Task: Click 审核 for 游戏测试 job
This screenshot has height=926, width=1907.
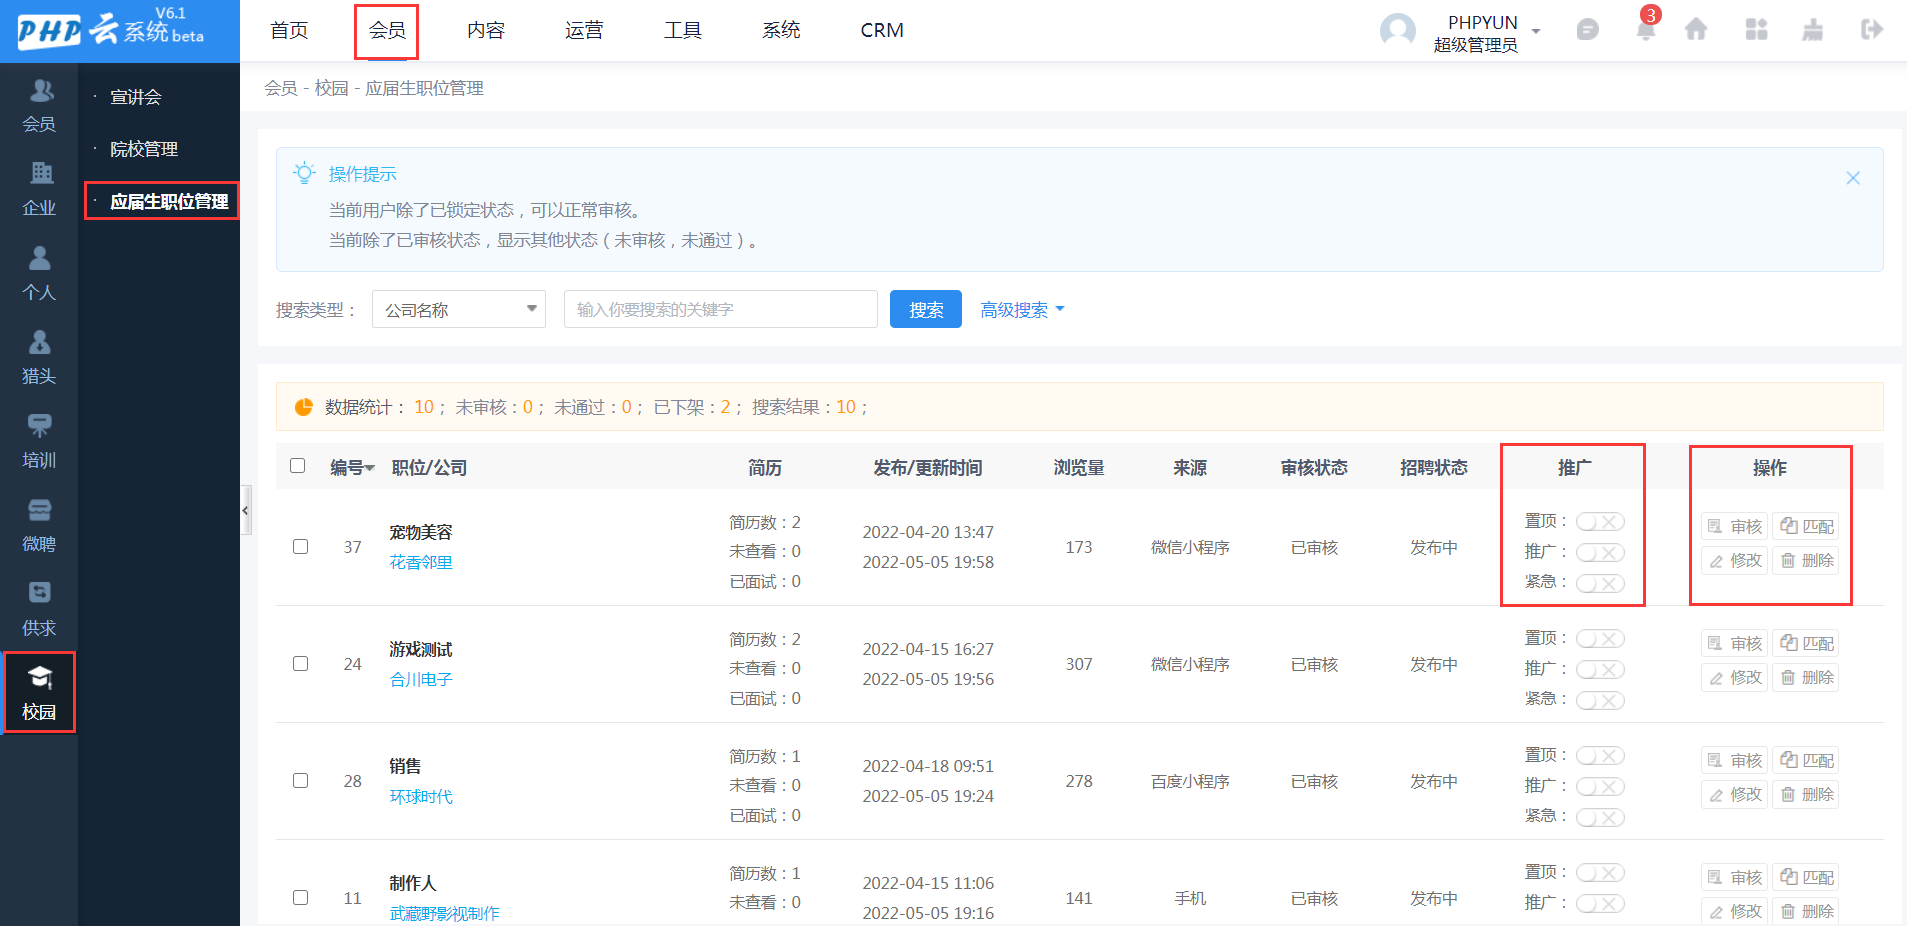Action: (x=1735, y=643)
